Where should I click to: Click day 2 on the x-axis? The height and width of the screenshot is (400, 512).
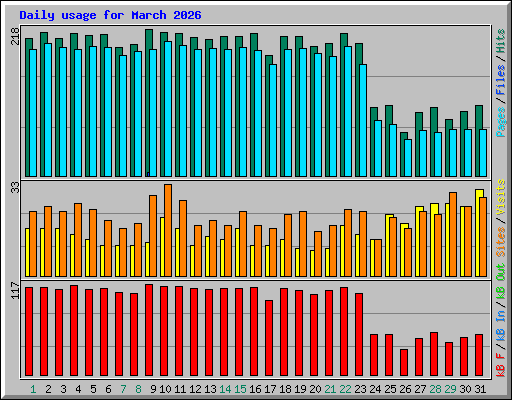(x=48, y=389)
